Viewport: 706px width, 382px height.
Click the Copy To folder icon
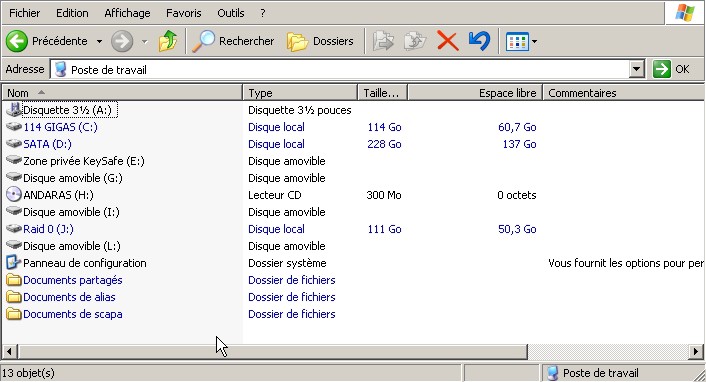tap(415, 41)
